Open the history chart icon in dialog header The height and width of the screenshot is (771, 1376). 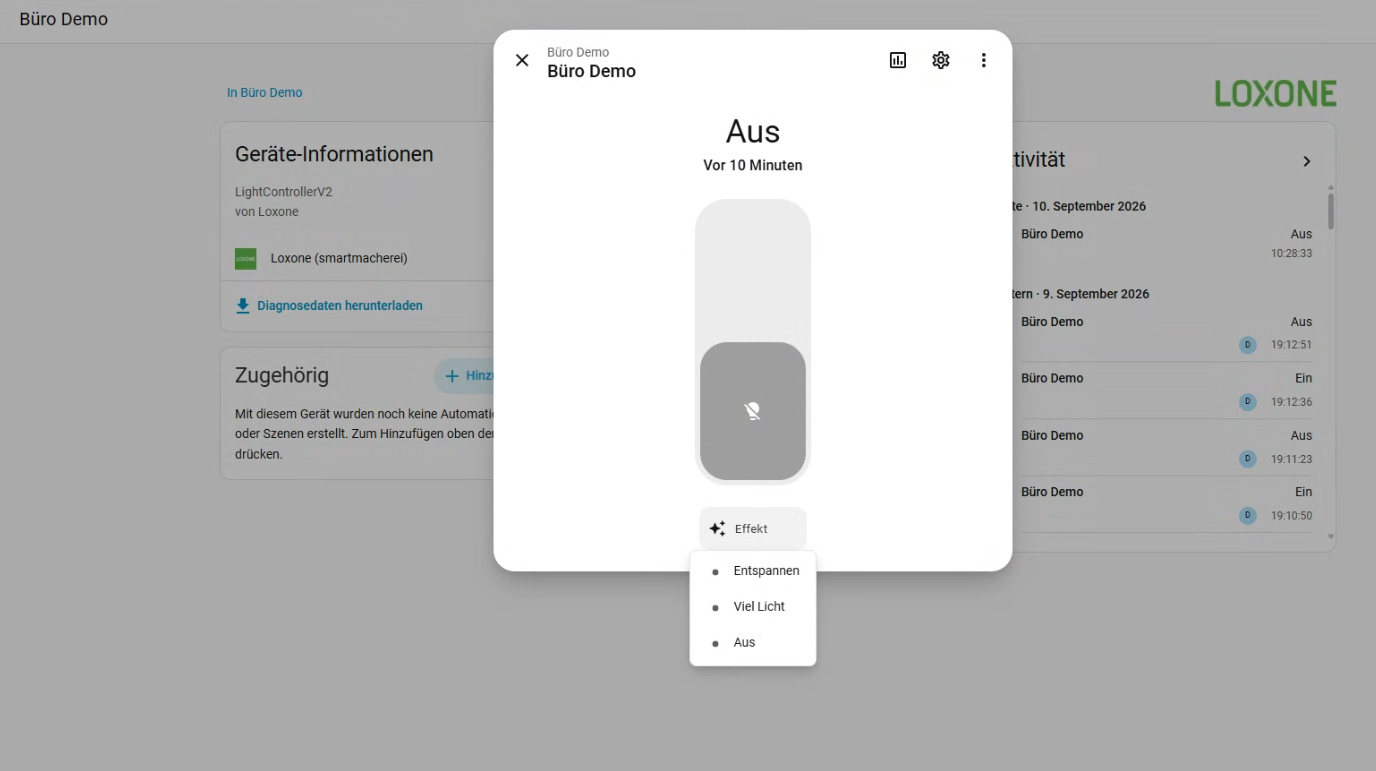coord(898,61)
